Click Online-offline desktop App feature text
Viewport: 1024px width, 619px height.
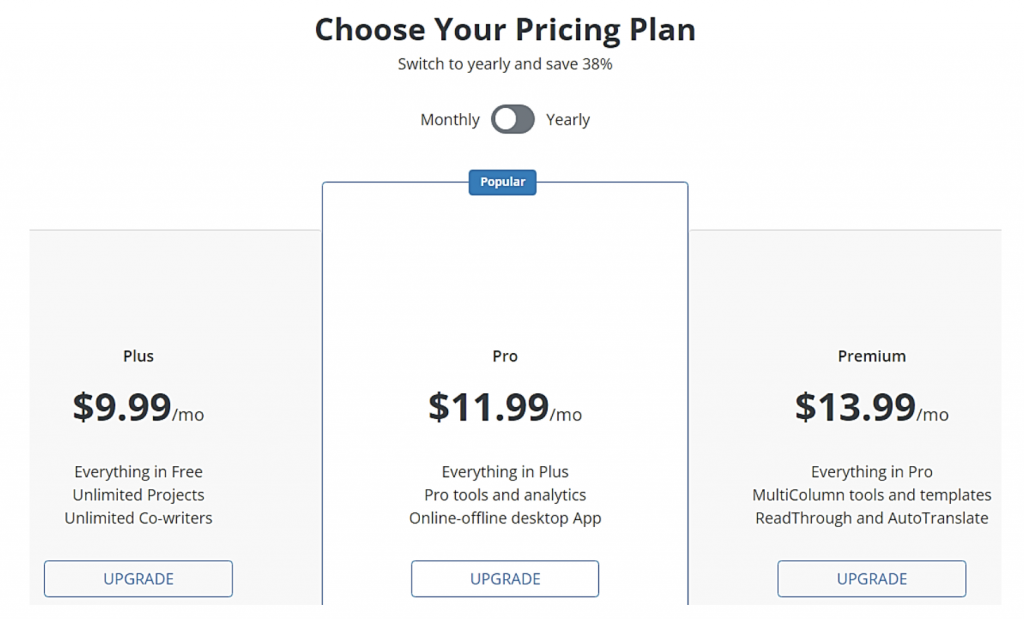pos(505,518)
